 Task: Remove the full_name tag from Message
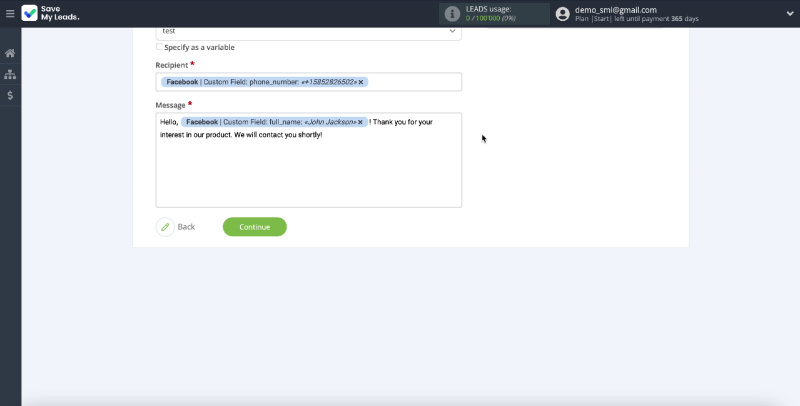pos(360,122)
